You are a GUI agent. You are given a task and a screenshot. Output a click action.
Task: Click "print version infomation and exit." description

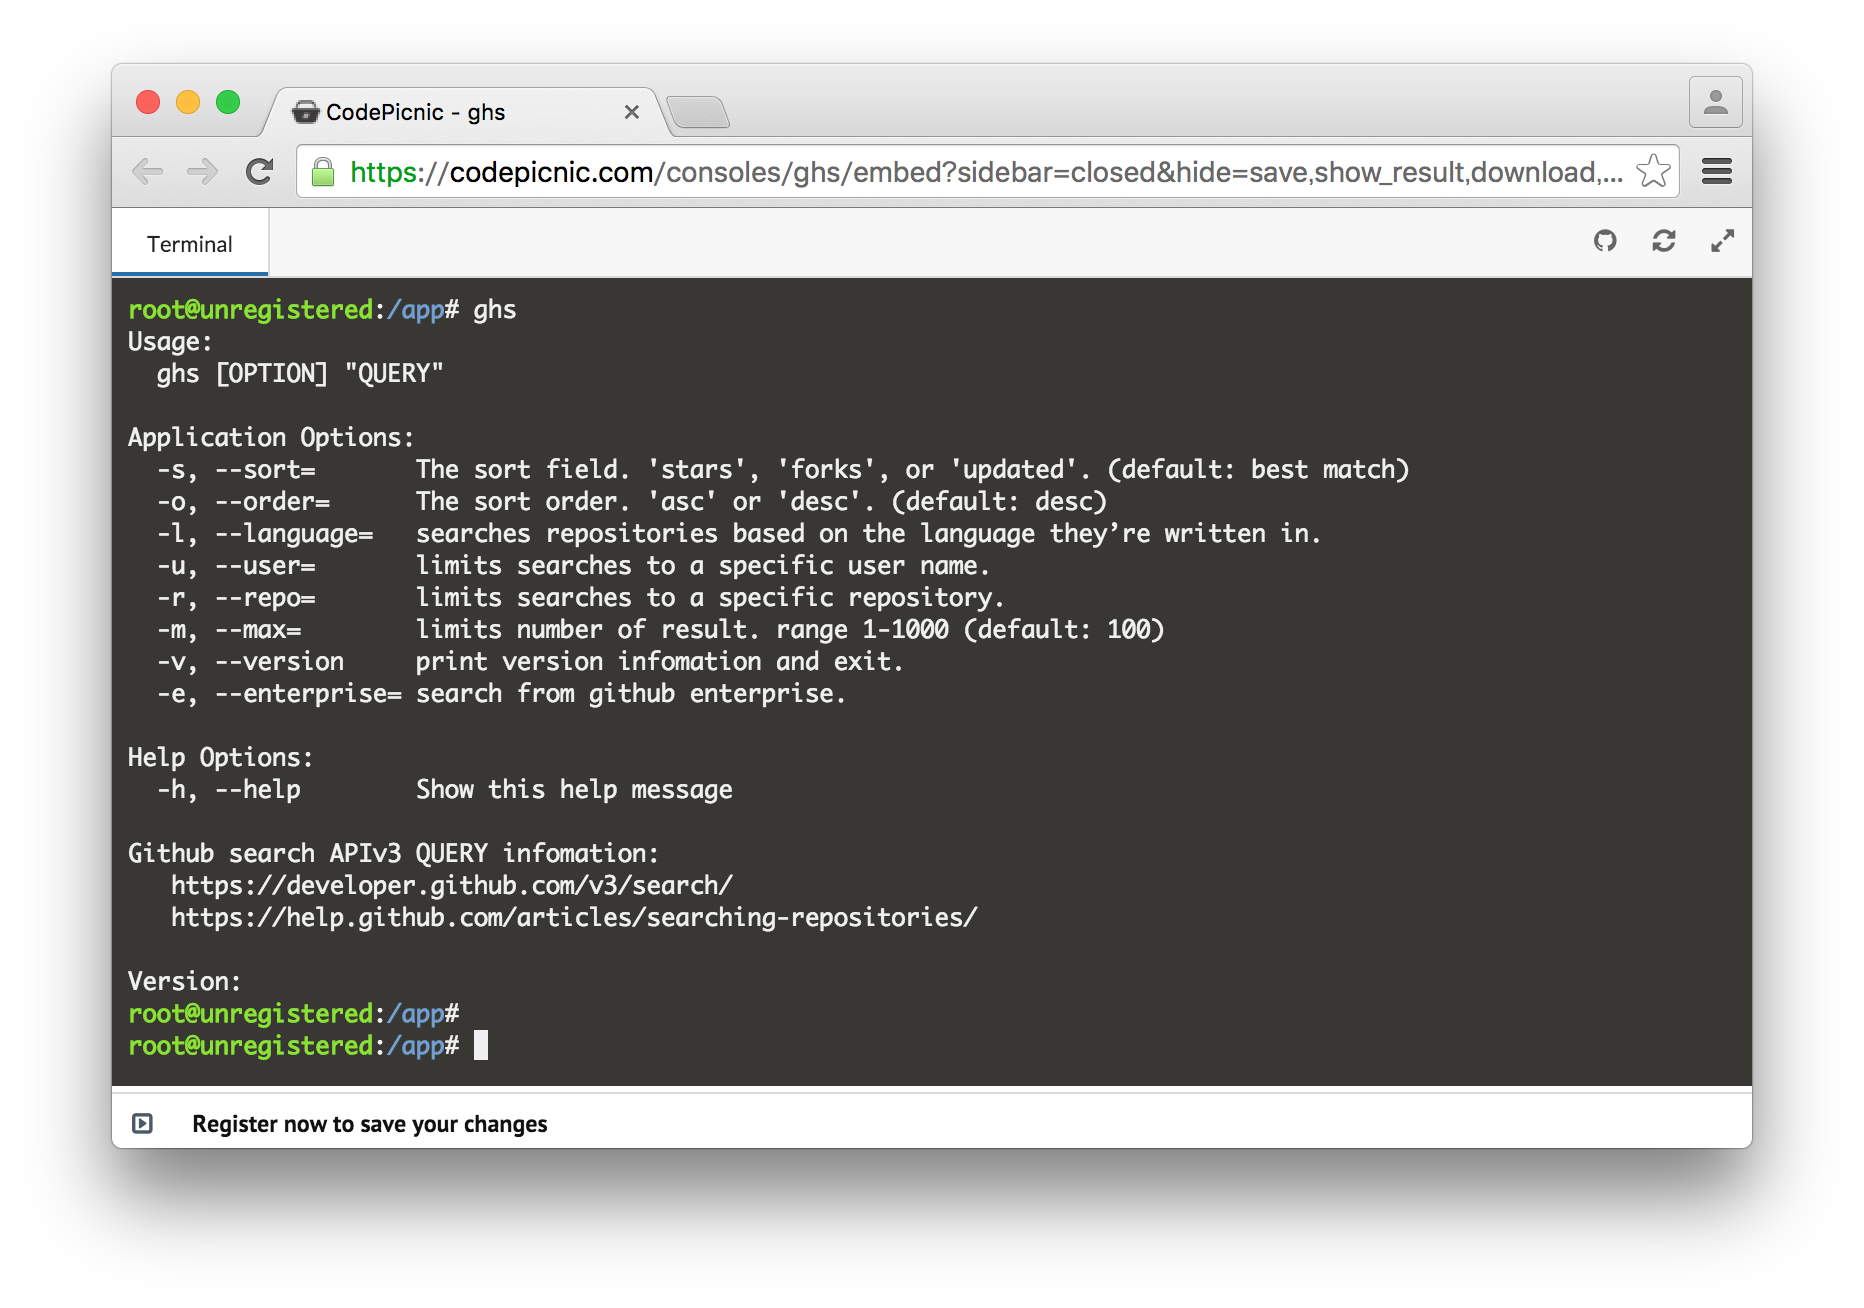[x=660, y=662]
